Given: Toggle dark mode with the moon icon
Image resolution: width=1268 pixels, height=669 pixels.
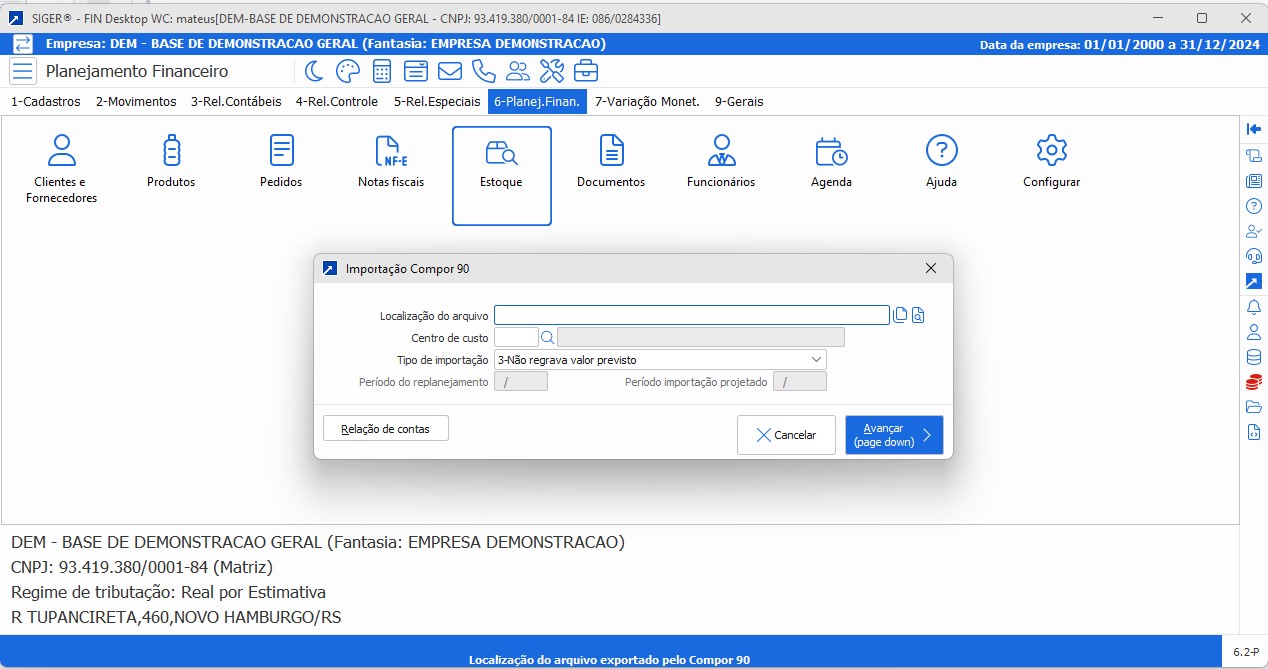Looking at the screenshot, I should (314, 71).
